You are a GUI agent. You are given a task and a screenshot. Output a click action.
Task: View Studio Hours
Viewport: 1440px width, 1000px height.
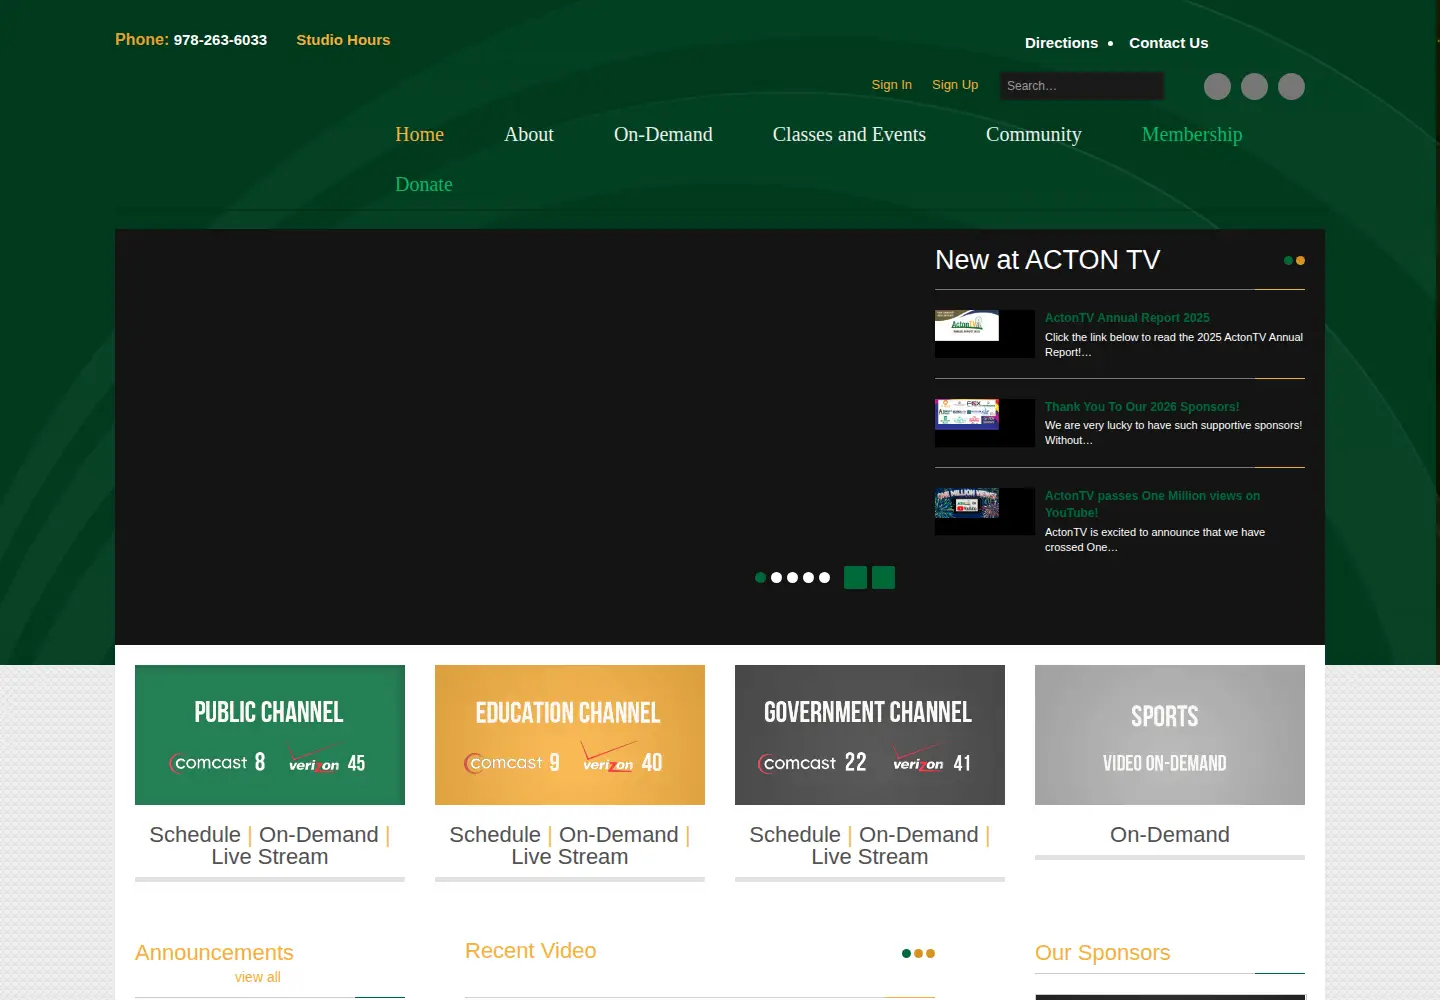coord(343,40)
